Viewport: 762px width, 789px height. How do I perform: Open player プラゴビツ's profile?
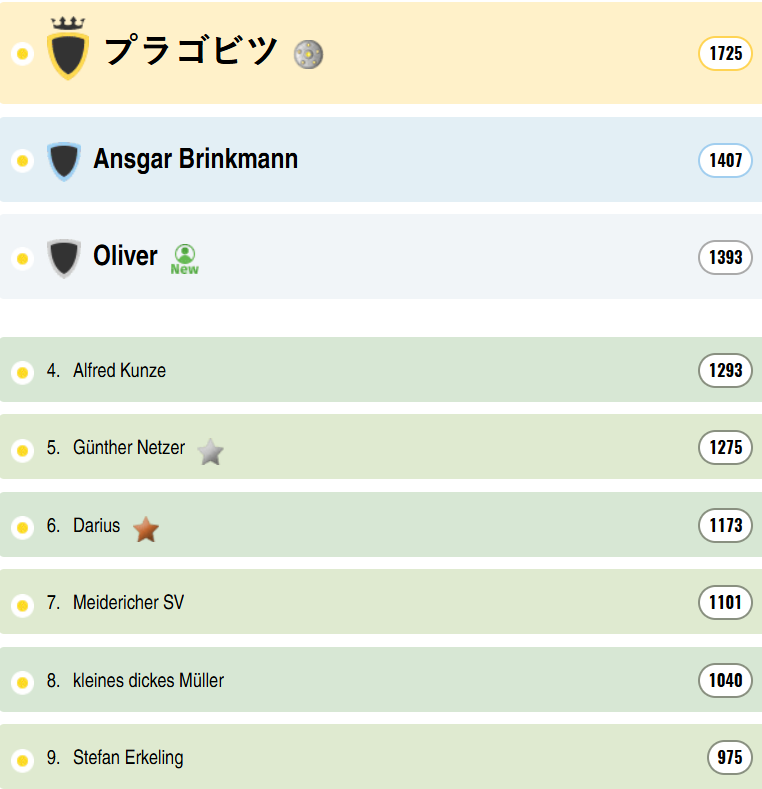[191, 51]
